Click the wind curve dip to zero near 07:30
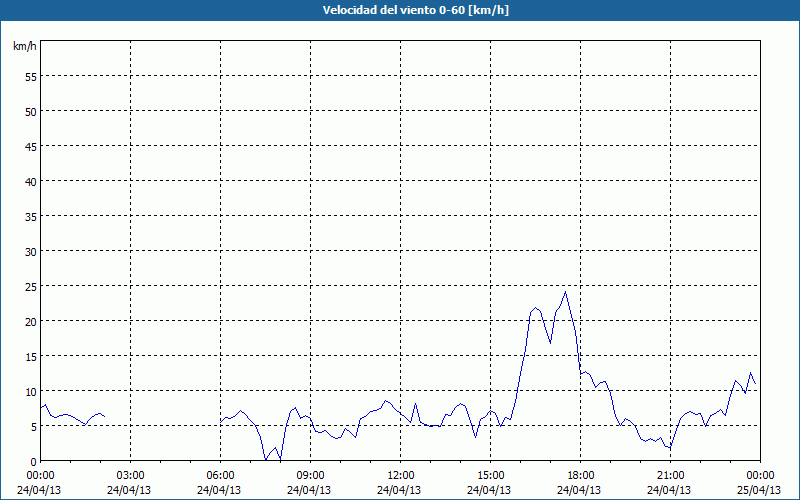Viewport: 800px width, 500px height. (266, 459)
